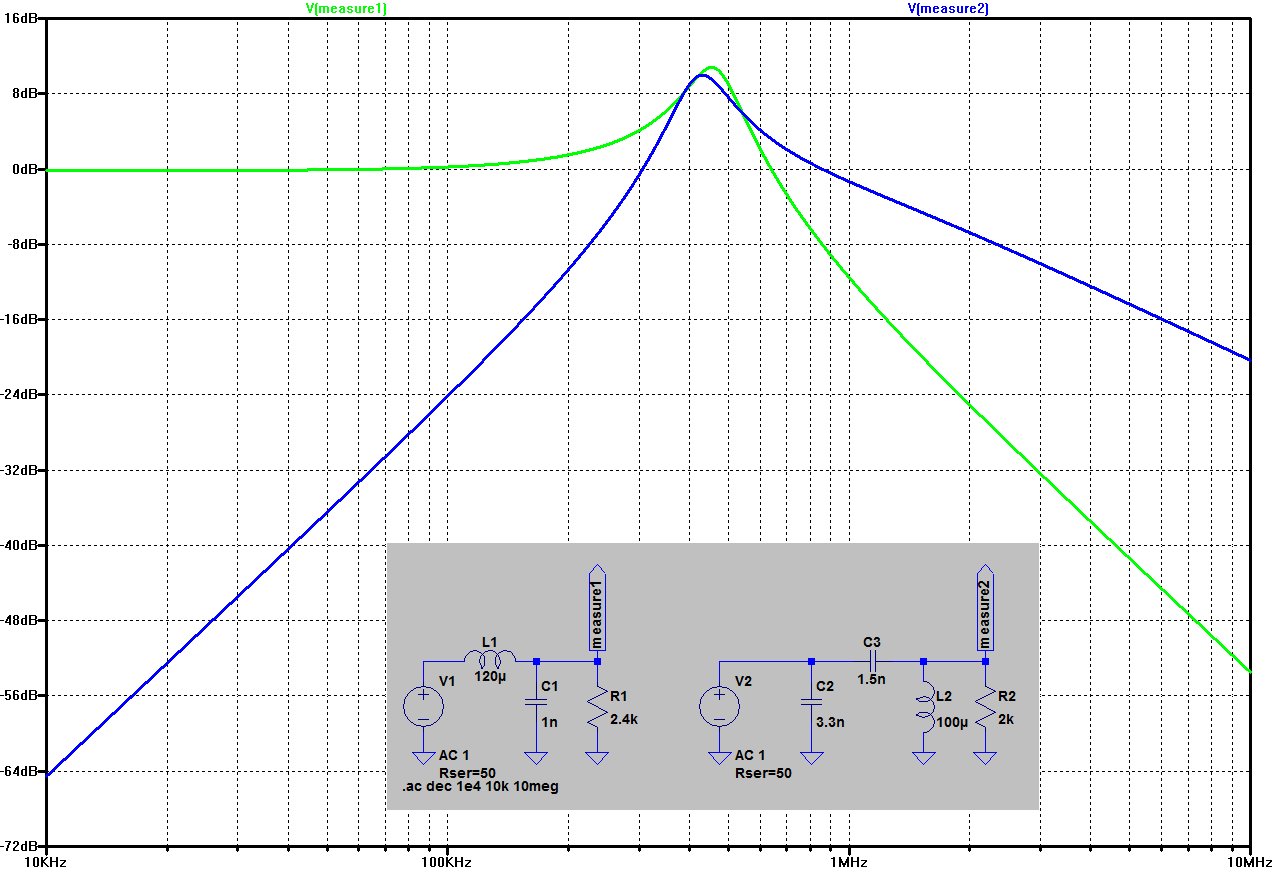
Task: Click the R2 reference designator text
Action: click(1007, 695)
